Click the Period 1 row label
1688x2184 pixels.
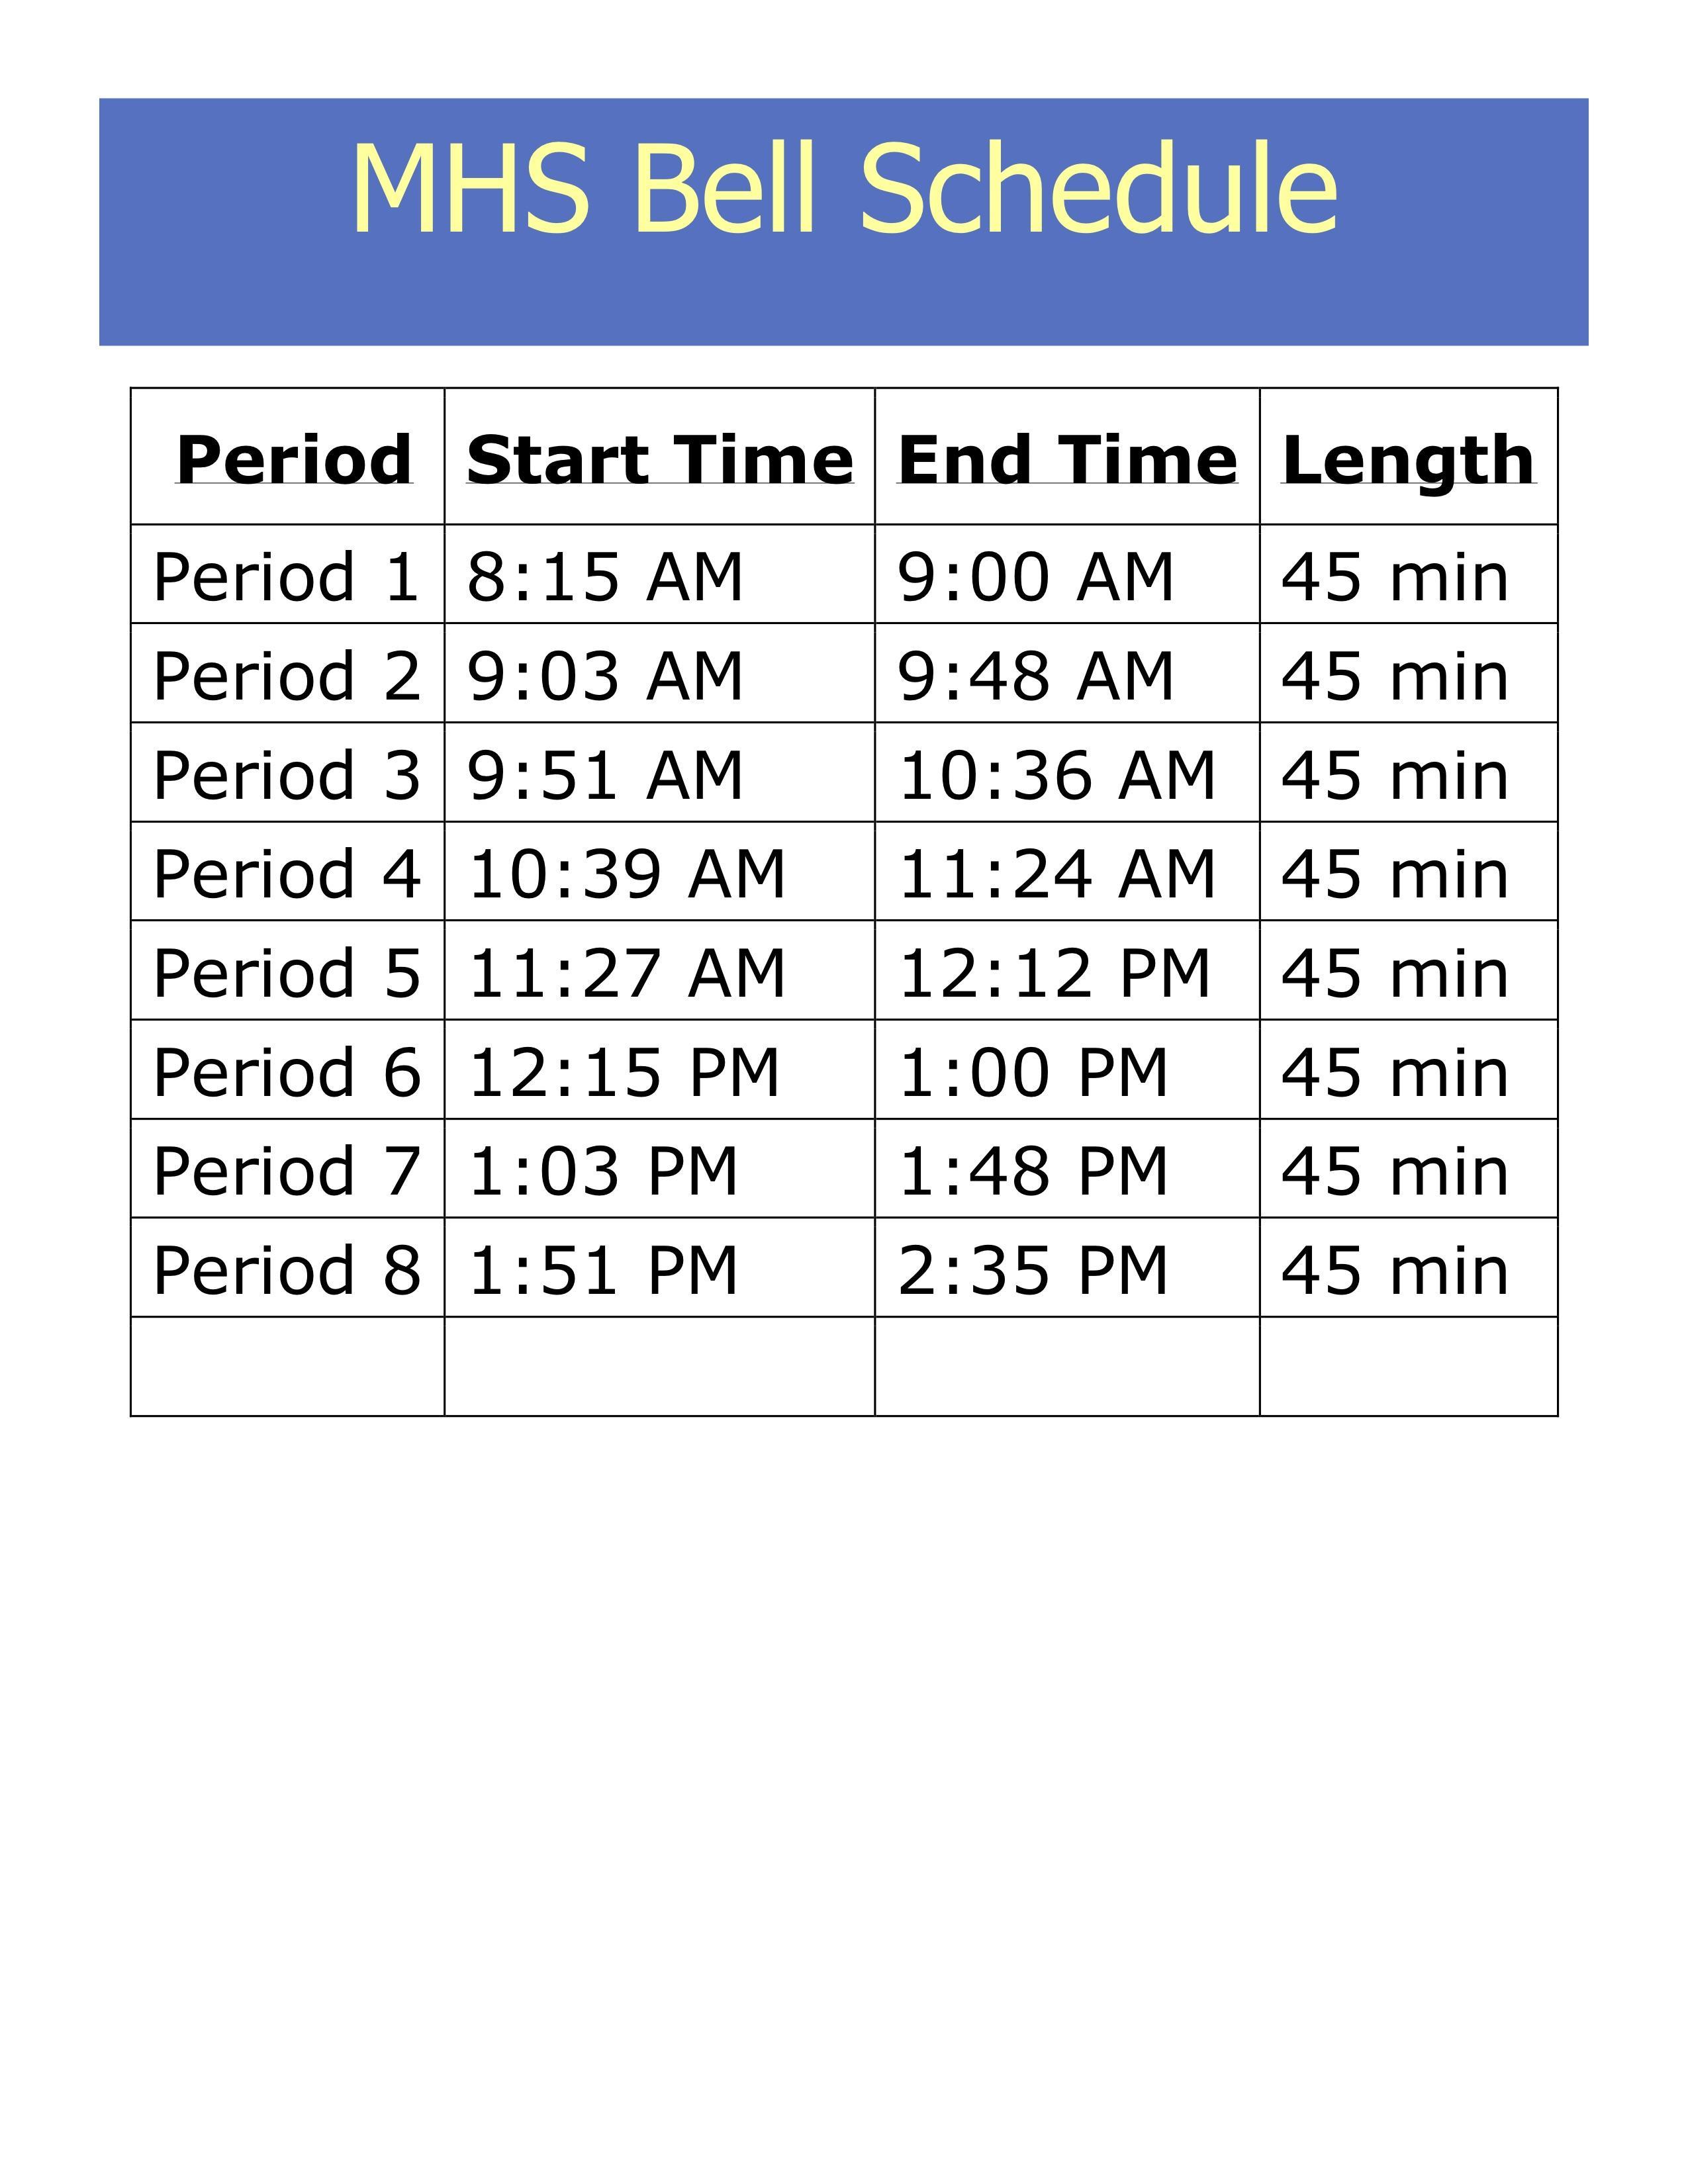coord(286,577)
